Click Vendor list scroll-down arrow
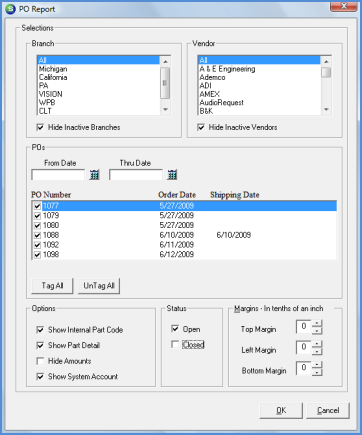Screen dimensions: 362x435 click(326, 109)
